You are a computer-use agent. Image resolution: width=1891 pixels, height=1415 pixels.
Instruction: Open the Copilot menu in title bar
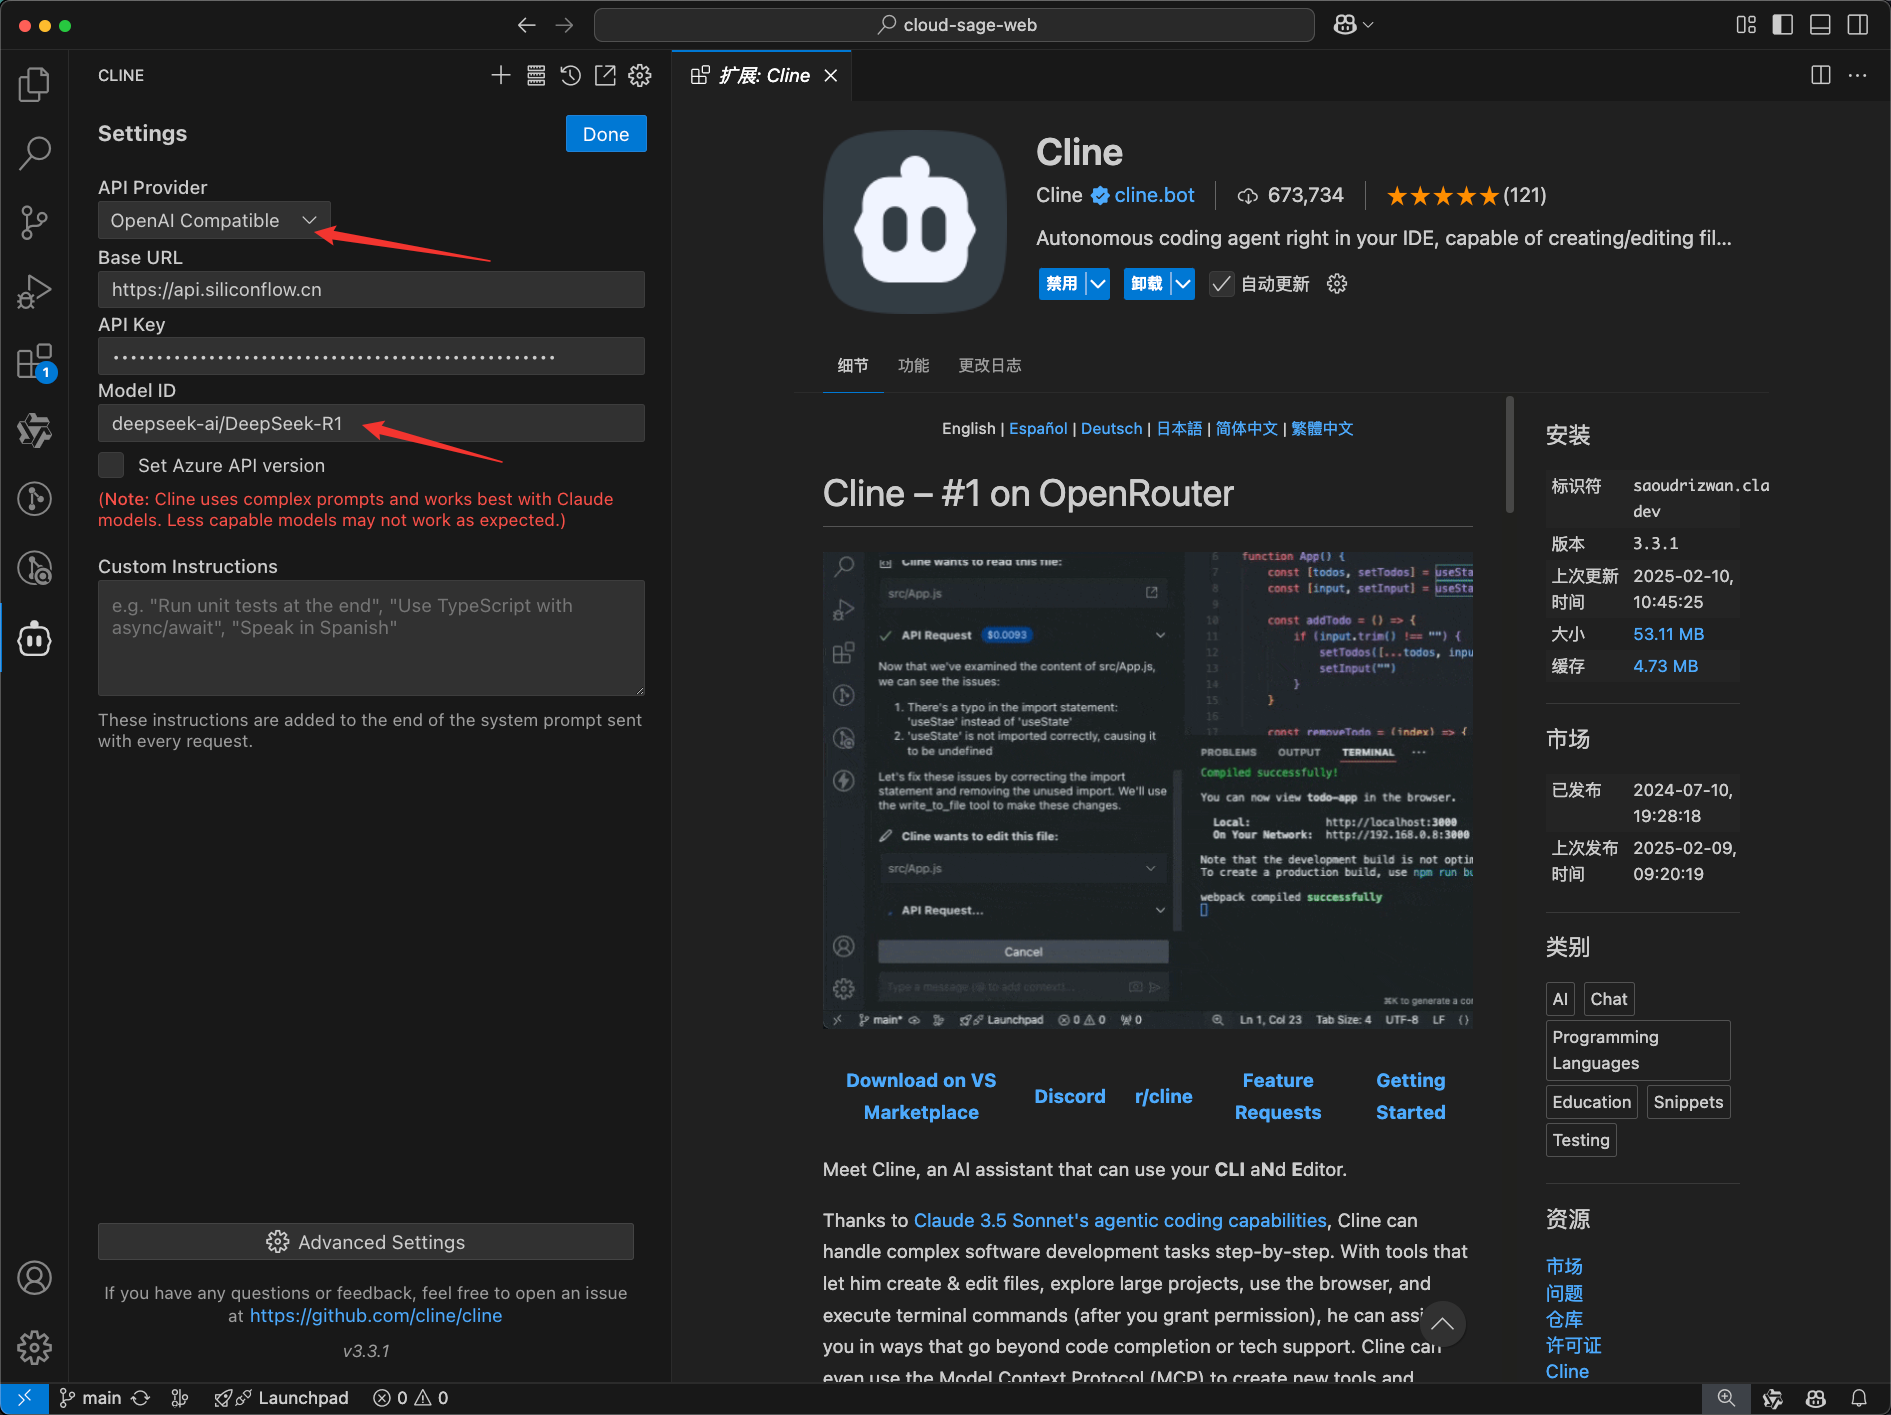click(1353, 25)
